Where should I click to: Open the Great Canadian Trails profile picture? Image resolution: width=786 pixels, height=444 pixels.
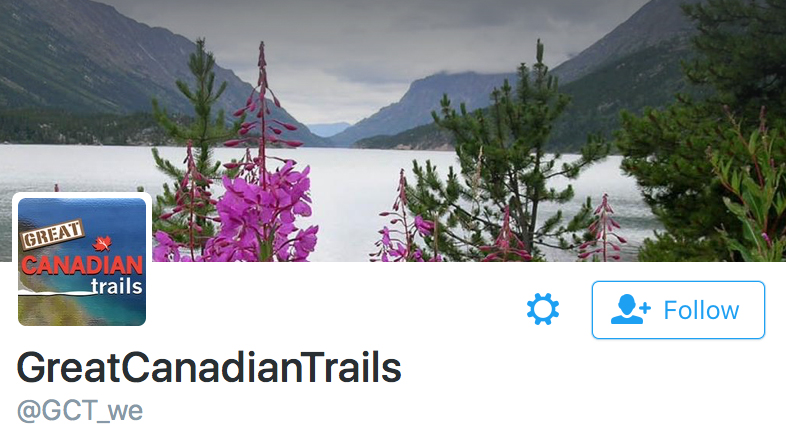(x=82, y=262)
